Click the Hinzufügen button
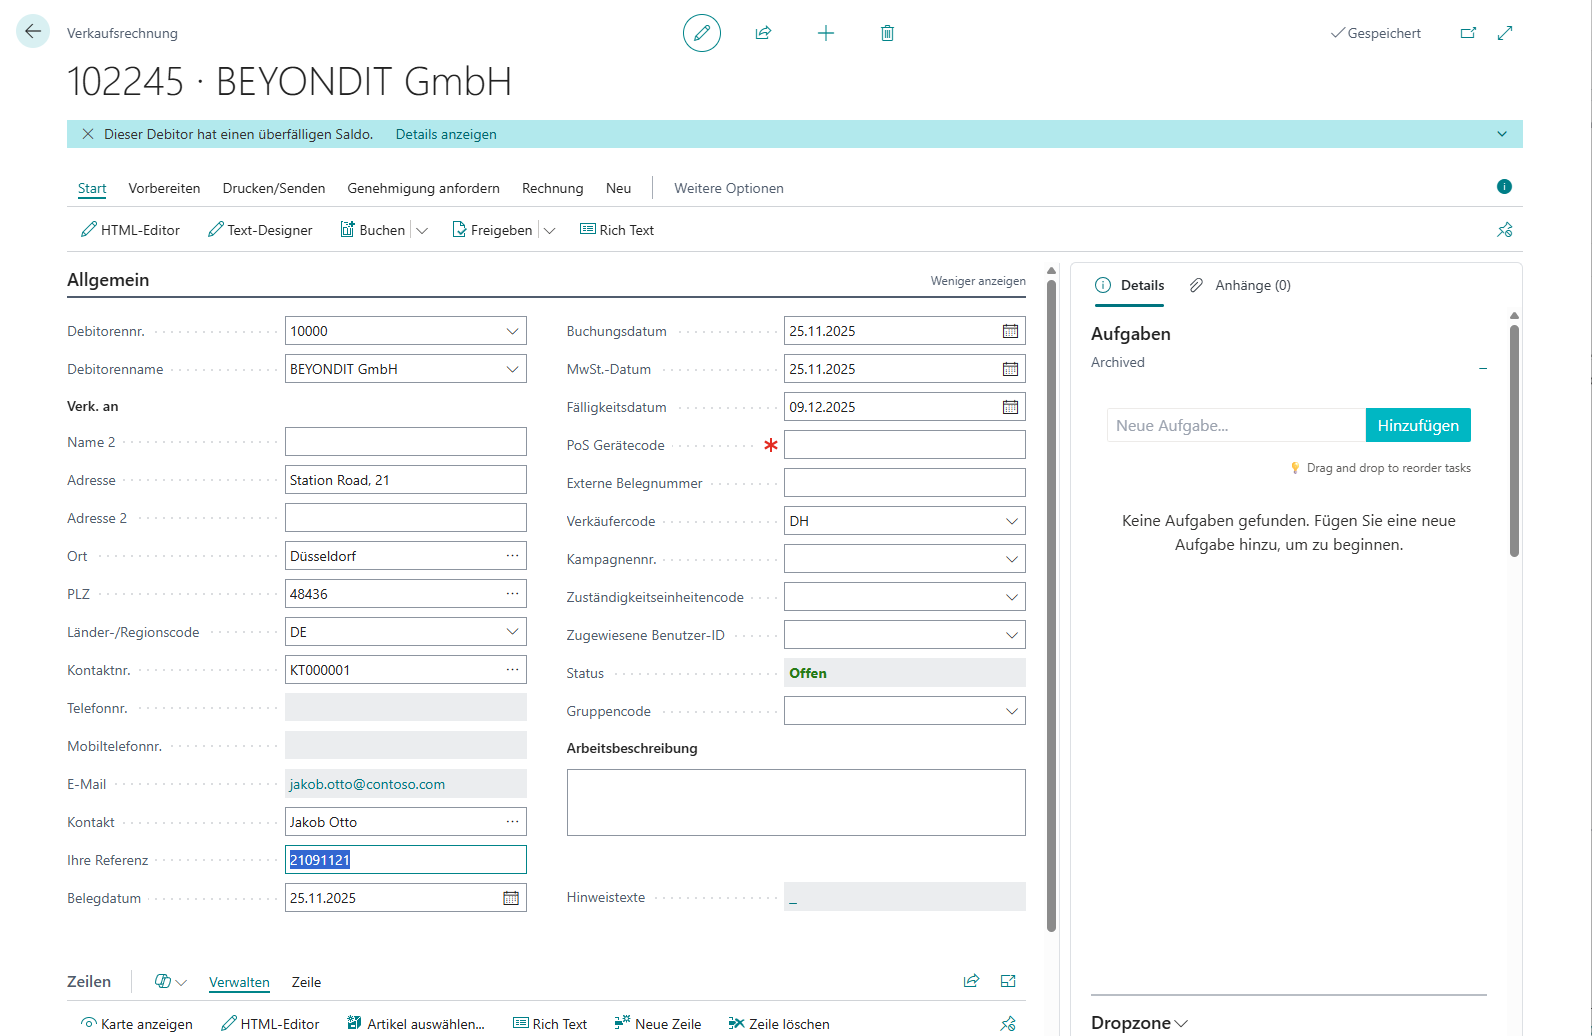 coord(1417,425)
